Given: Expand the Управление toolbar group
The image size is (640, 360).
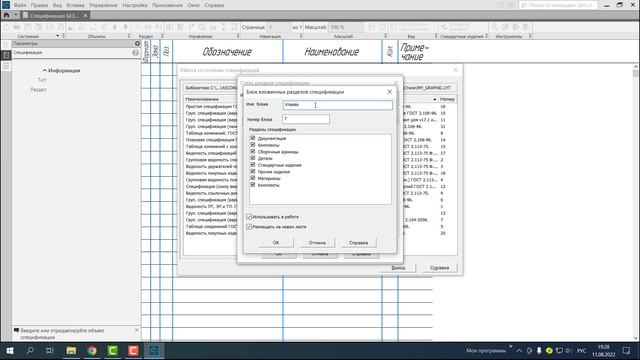Looking at the screenshot, I should [238, 36].
